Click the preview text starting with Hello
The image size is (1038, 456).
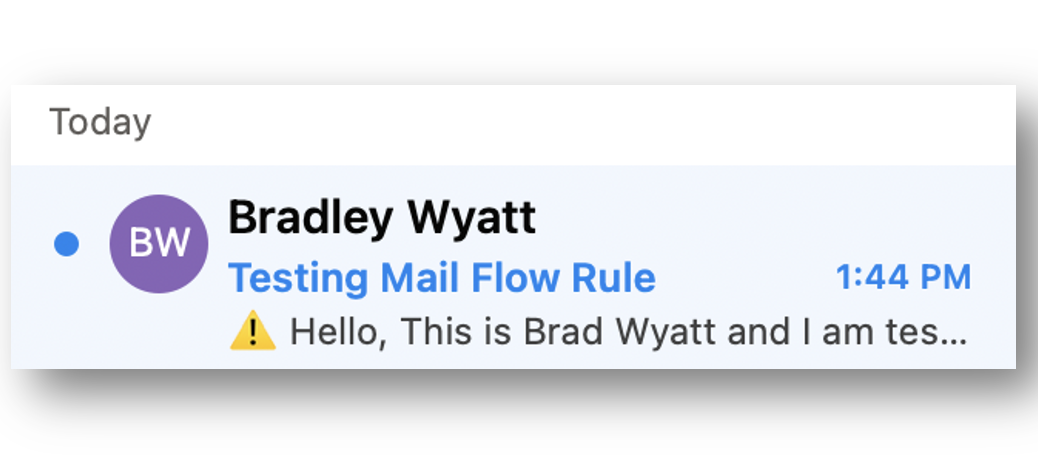tap(629, 332)
